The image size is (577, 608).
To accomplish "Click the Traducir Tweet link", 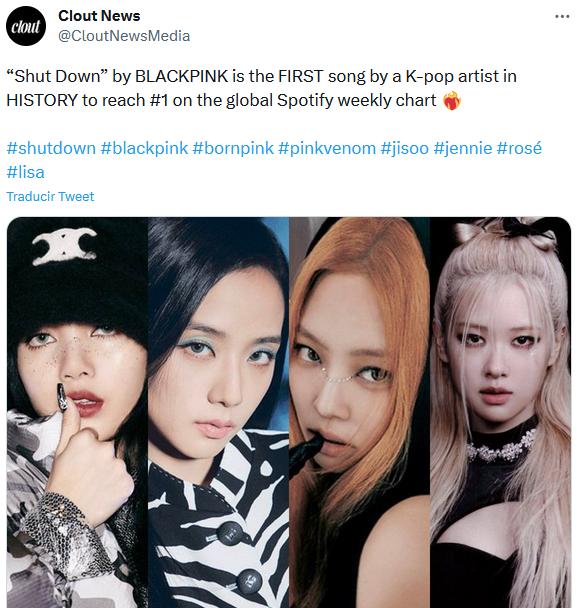I will pyautogui.click(x=50, y=197).
